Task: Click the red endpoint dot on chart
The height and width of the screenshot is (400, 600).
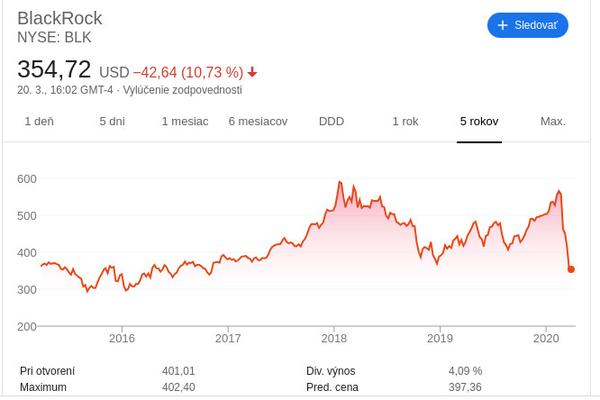Action: 571,268
